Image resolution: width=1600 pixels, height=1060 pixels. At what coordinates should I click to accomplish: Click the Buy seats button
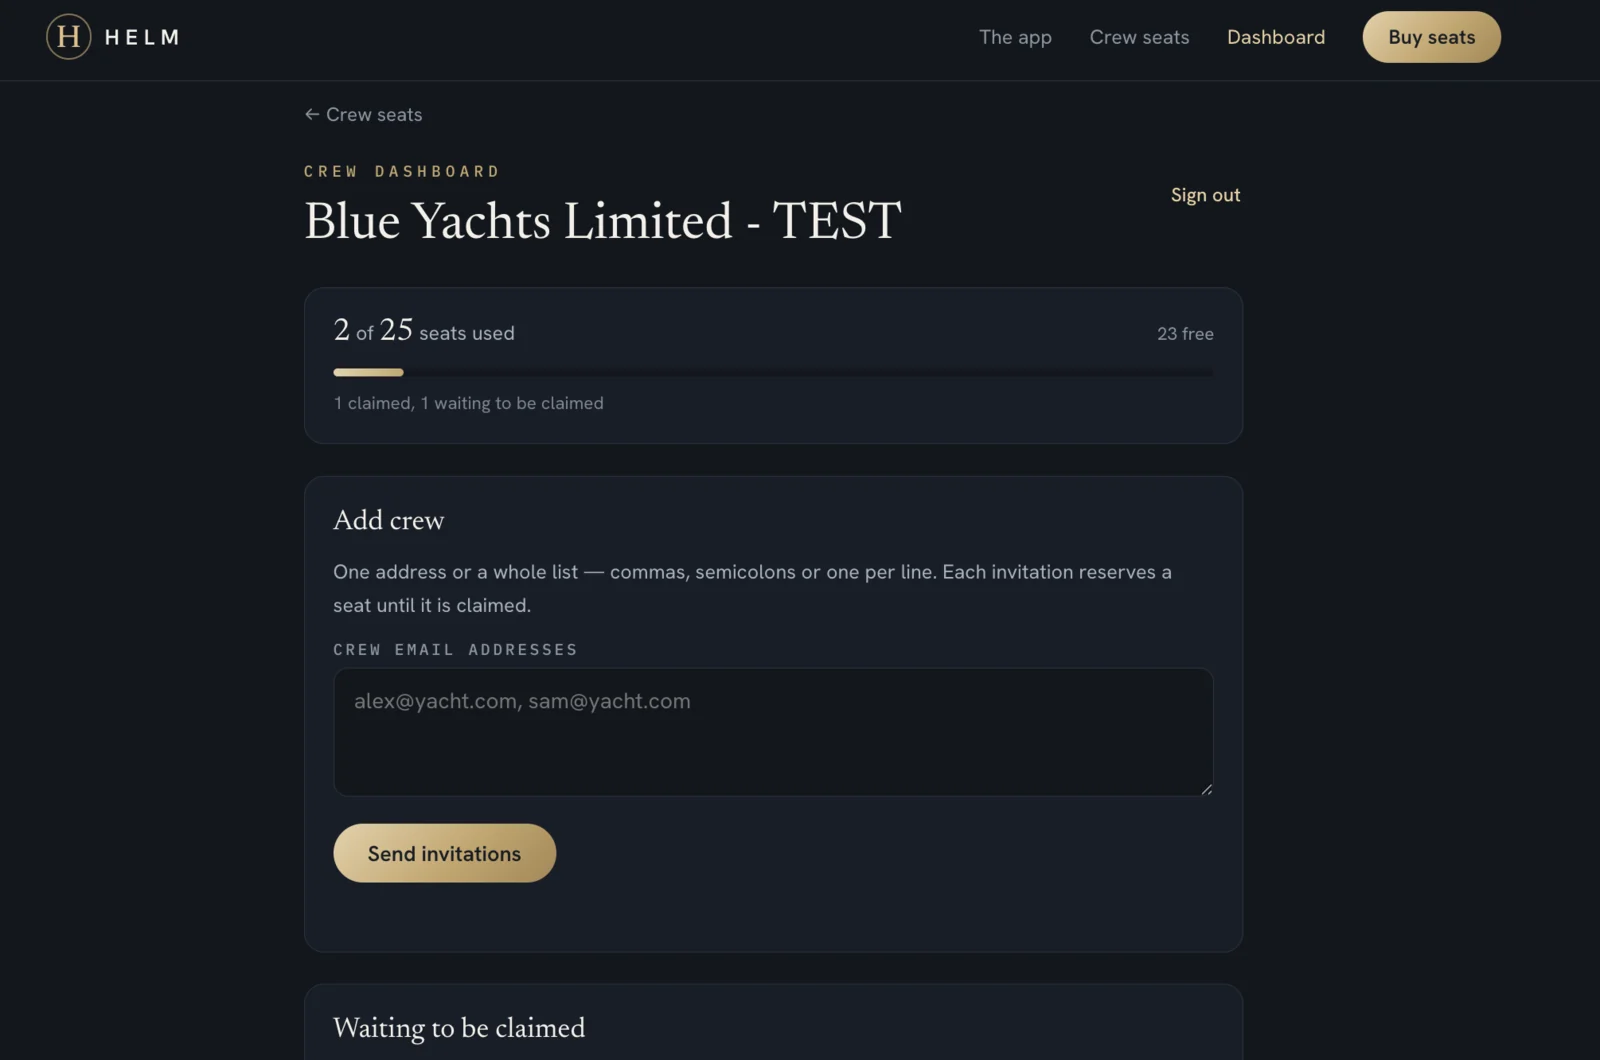click(1431, 37)
